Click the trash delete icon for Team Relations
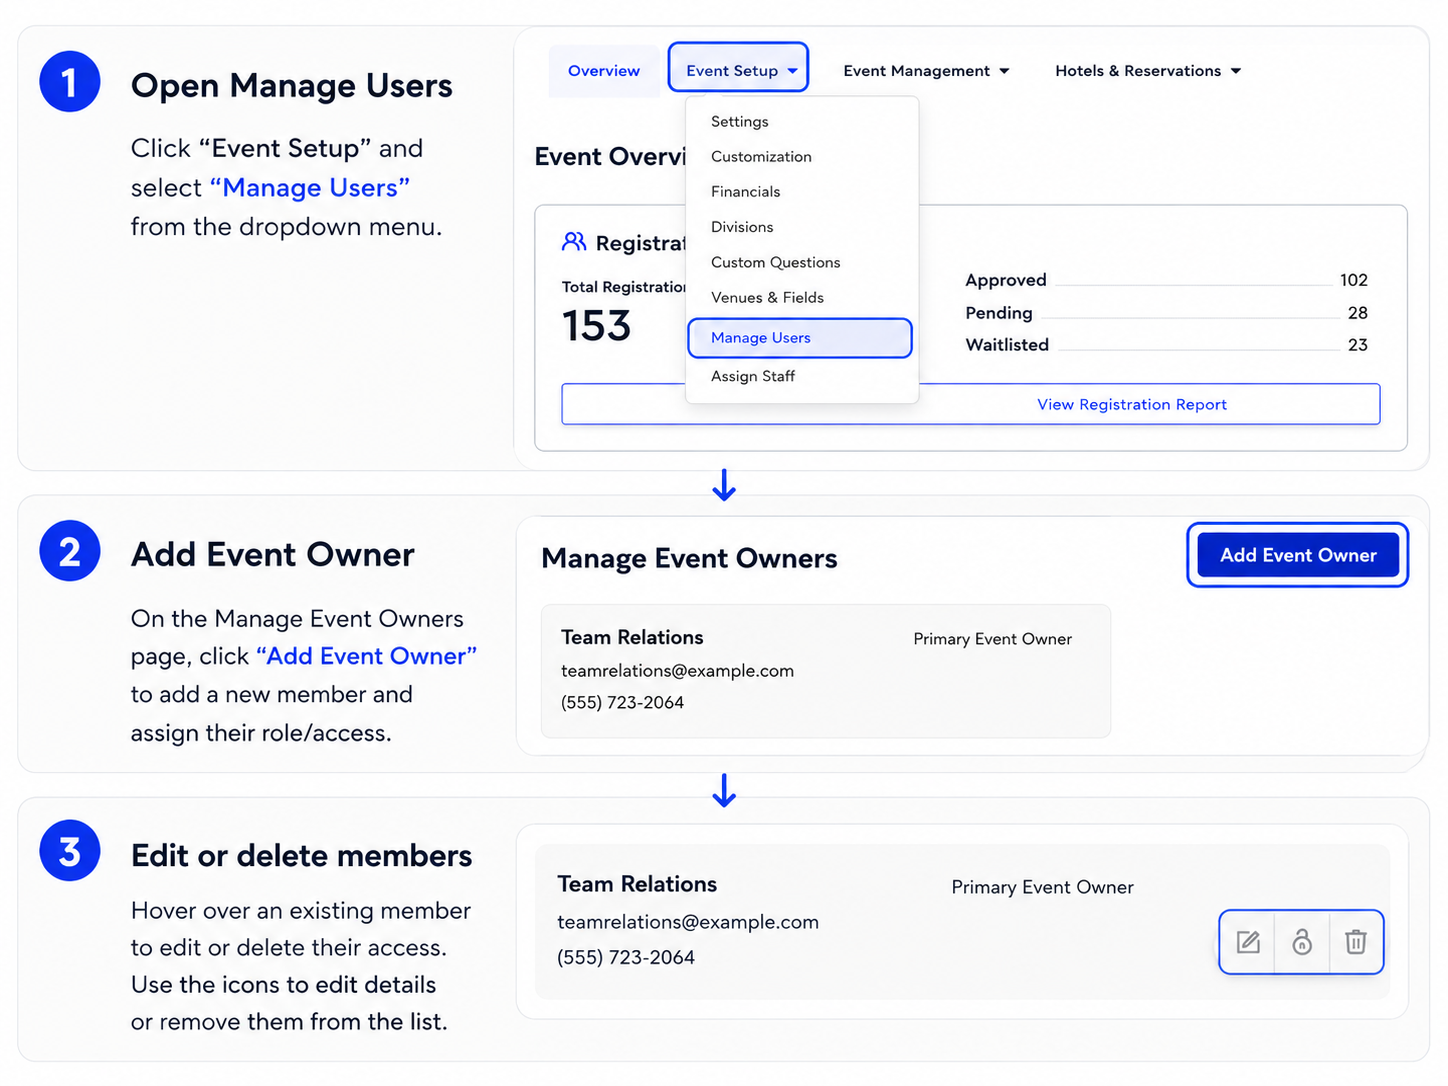Viewport: 1448px width, 1086px height. (x=1355, y=942)
